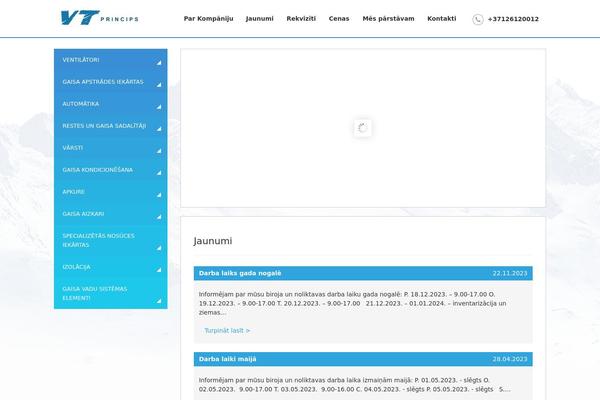Expand Gaisa apstrādes iekārtas arrow
Image resolution: width=600 pixels, height=400 pixels.
click(159, 85)
